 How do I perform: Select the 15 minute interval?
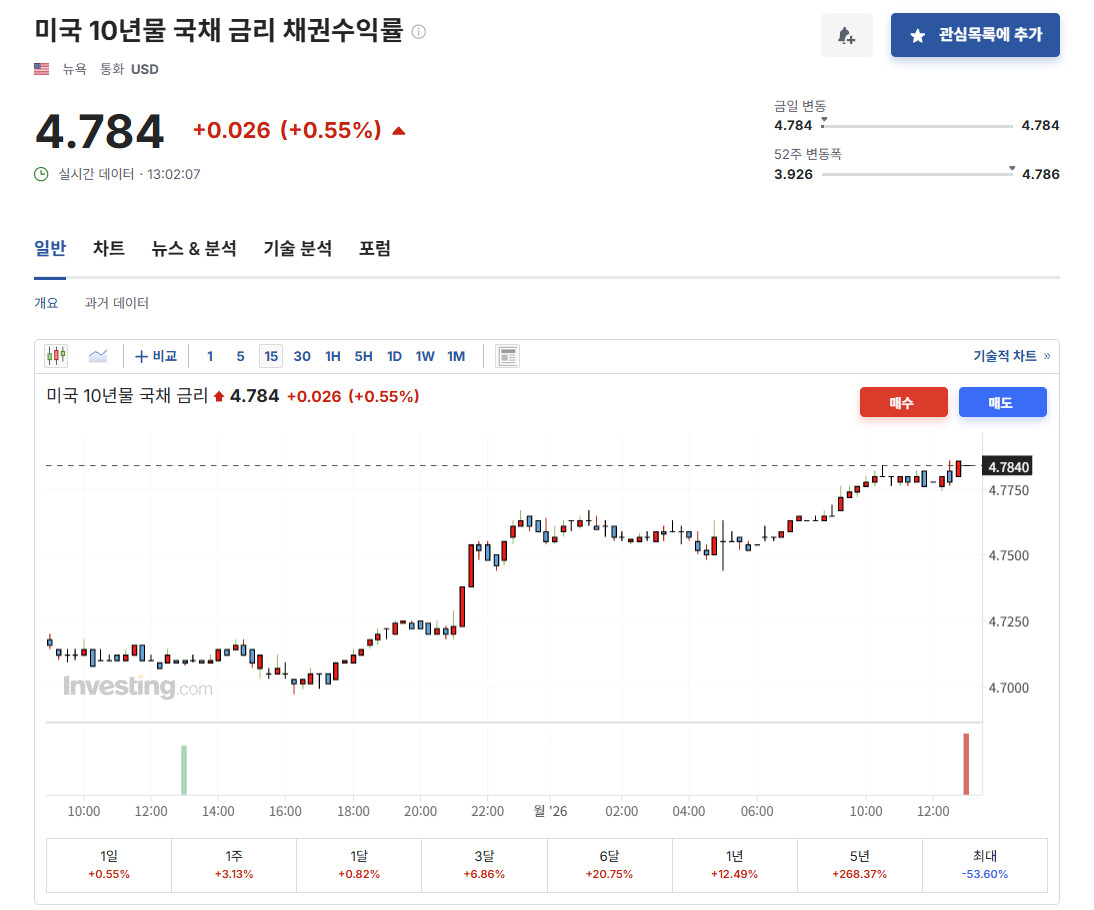[271, 356]
